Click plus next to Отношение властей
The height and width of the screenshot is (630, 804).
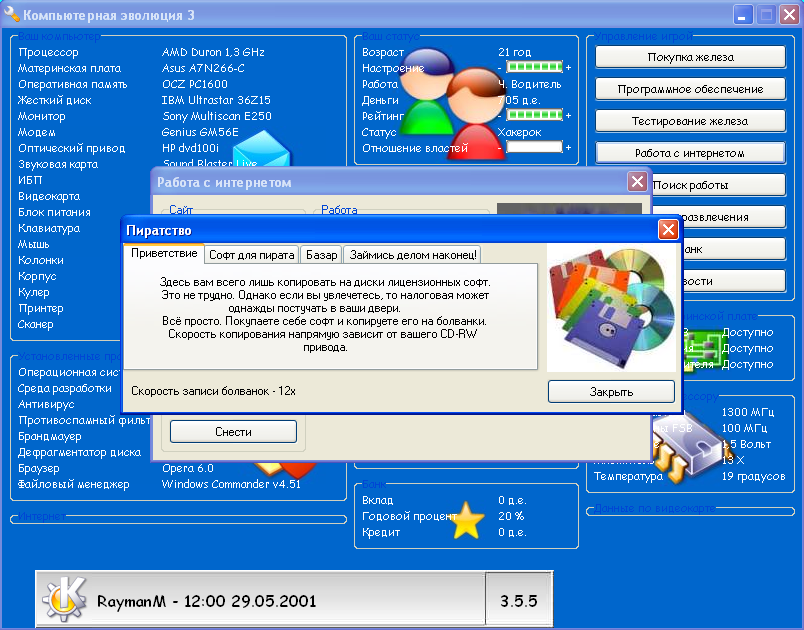click(x=569, y=148)
